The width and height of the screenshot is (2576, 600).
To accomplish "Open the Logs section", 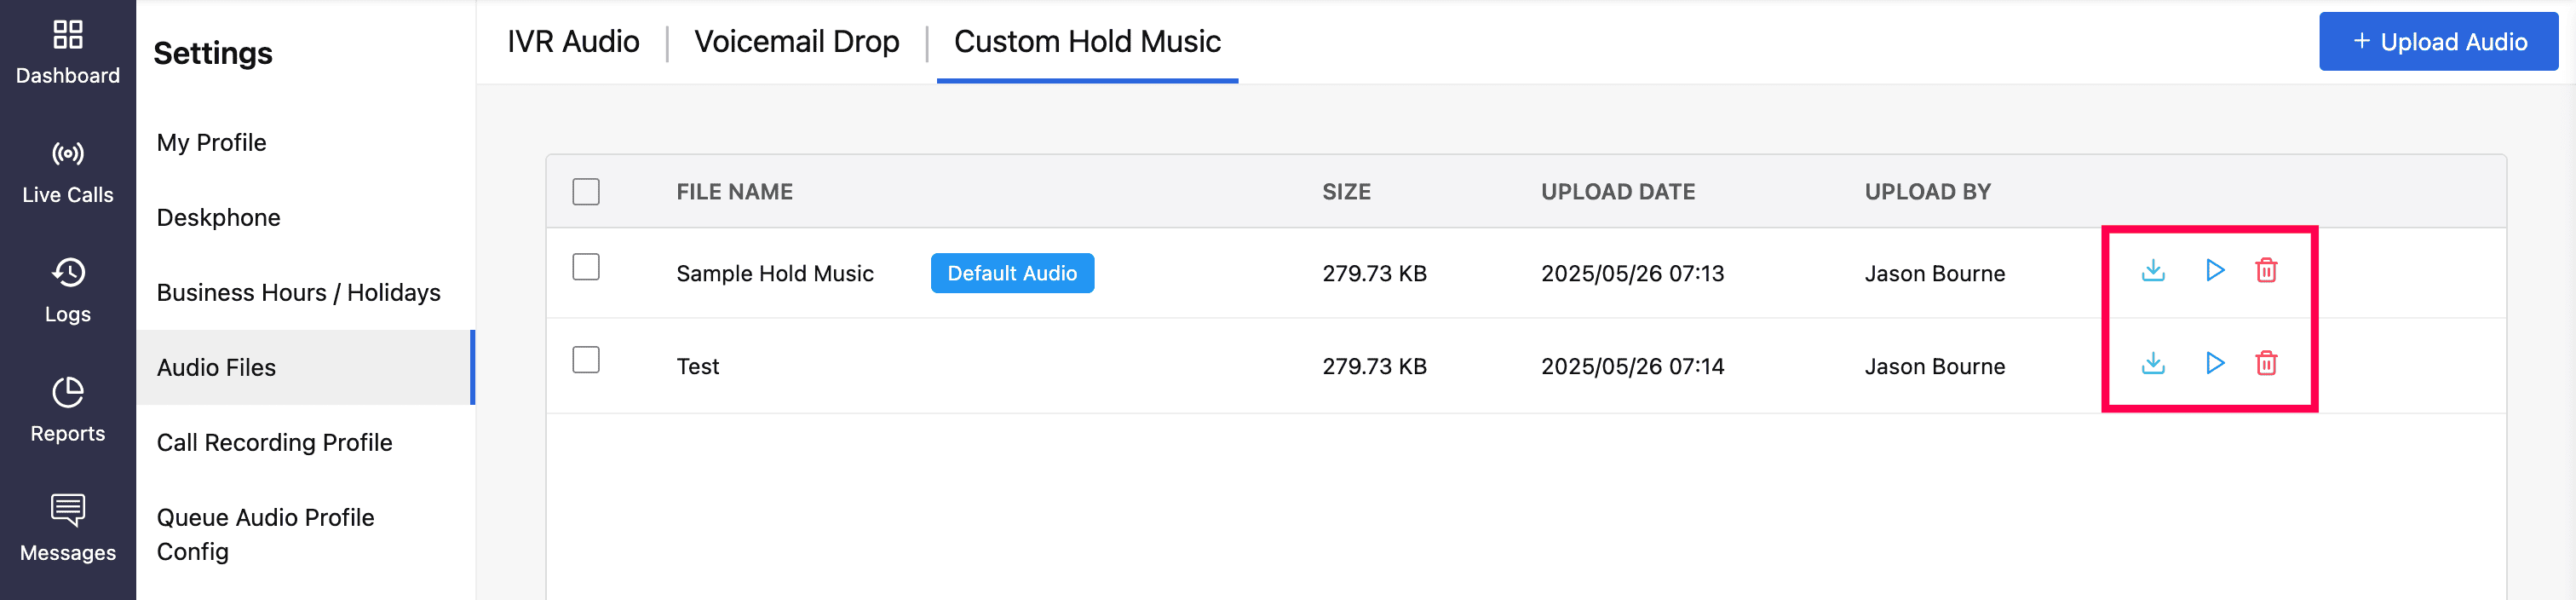I will tap(68, 290).
